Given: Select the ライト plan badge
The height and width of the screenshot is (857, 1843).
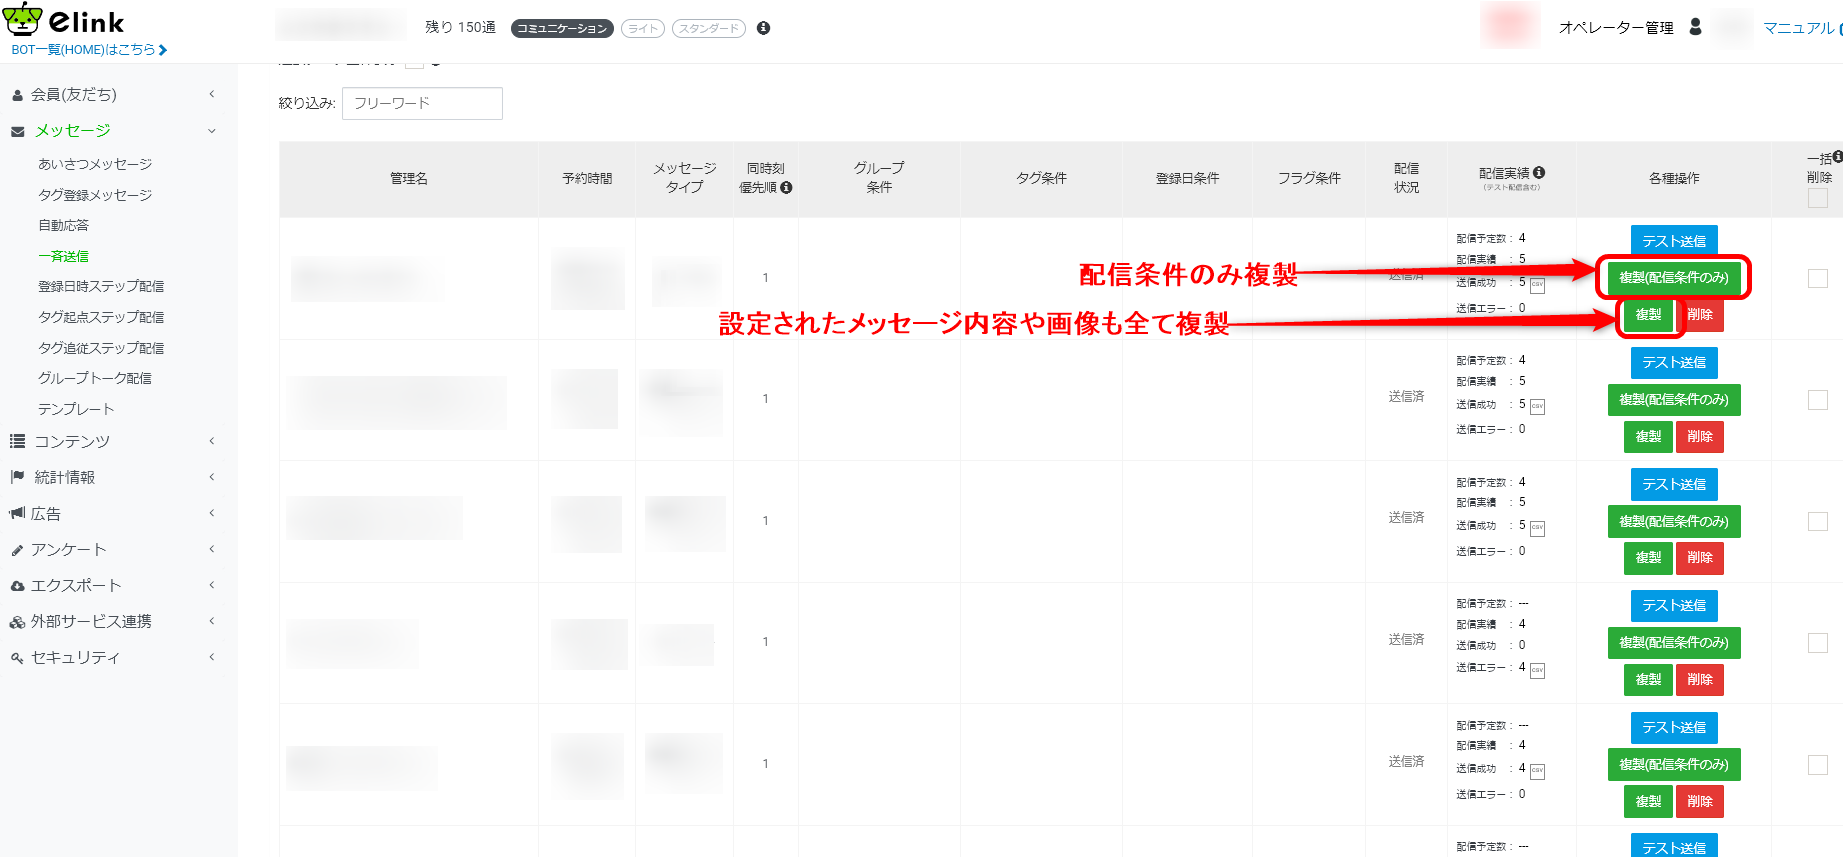Looking at the screenshot, I should (643, 28).
